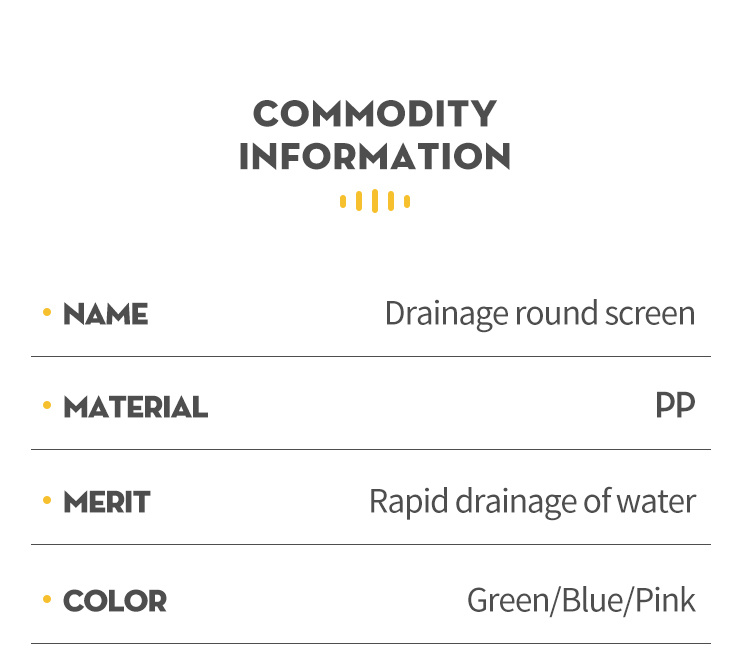Viewport: 750px width, 658px height.
Task: Click the word Green in color options
Action: point(508,601)
